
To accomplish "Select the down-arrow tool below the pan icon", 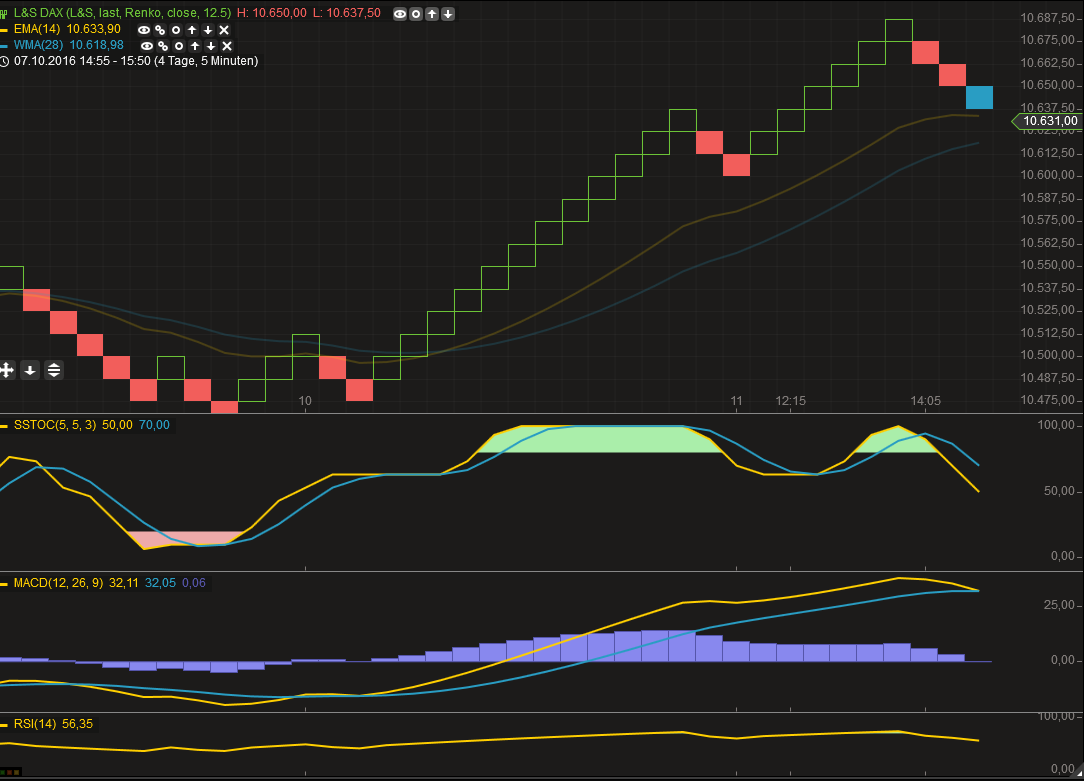I will [x=29, y=370].
